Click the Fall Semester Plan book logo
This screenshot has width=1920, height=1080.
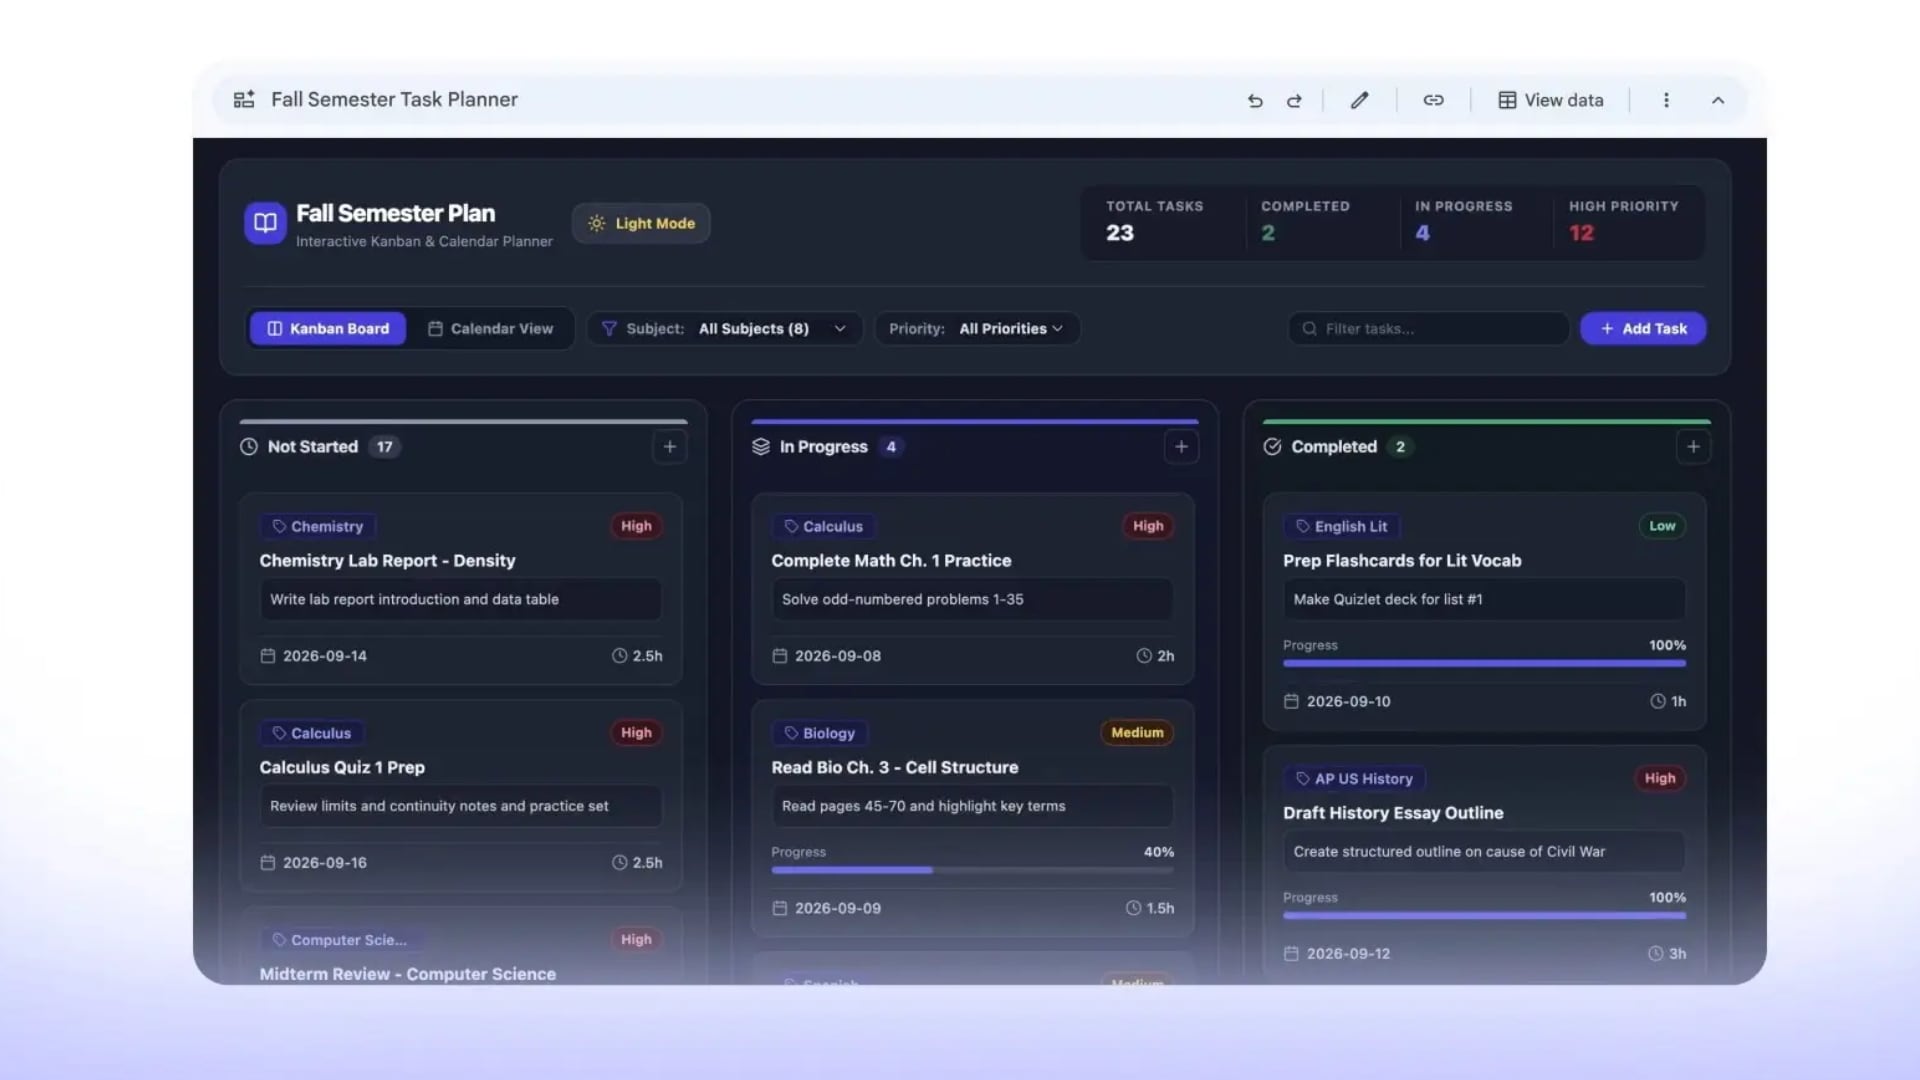[x=265, y=222]
